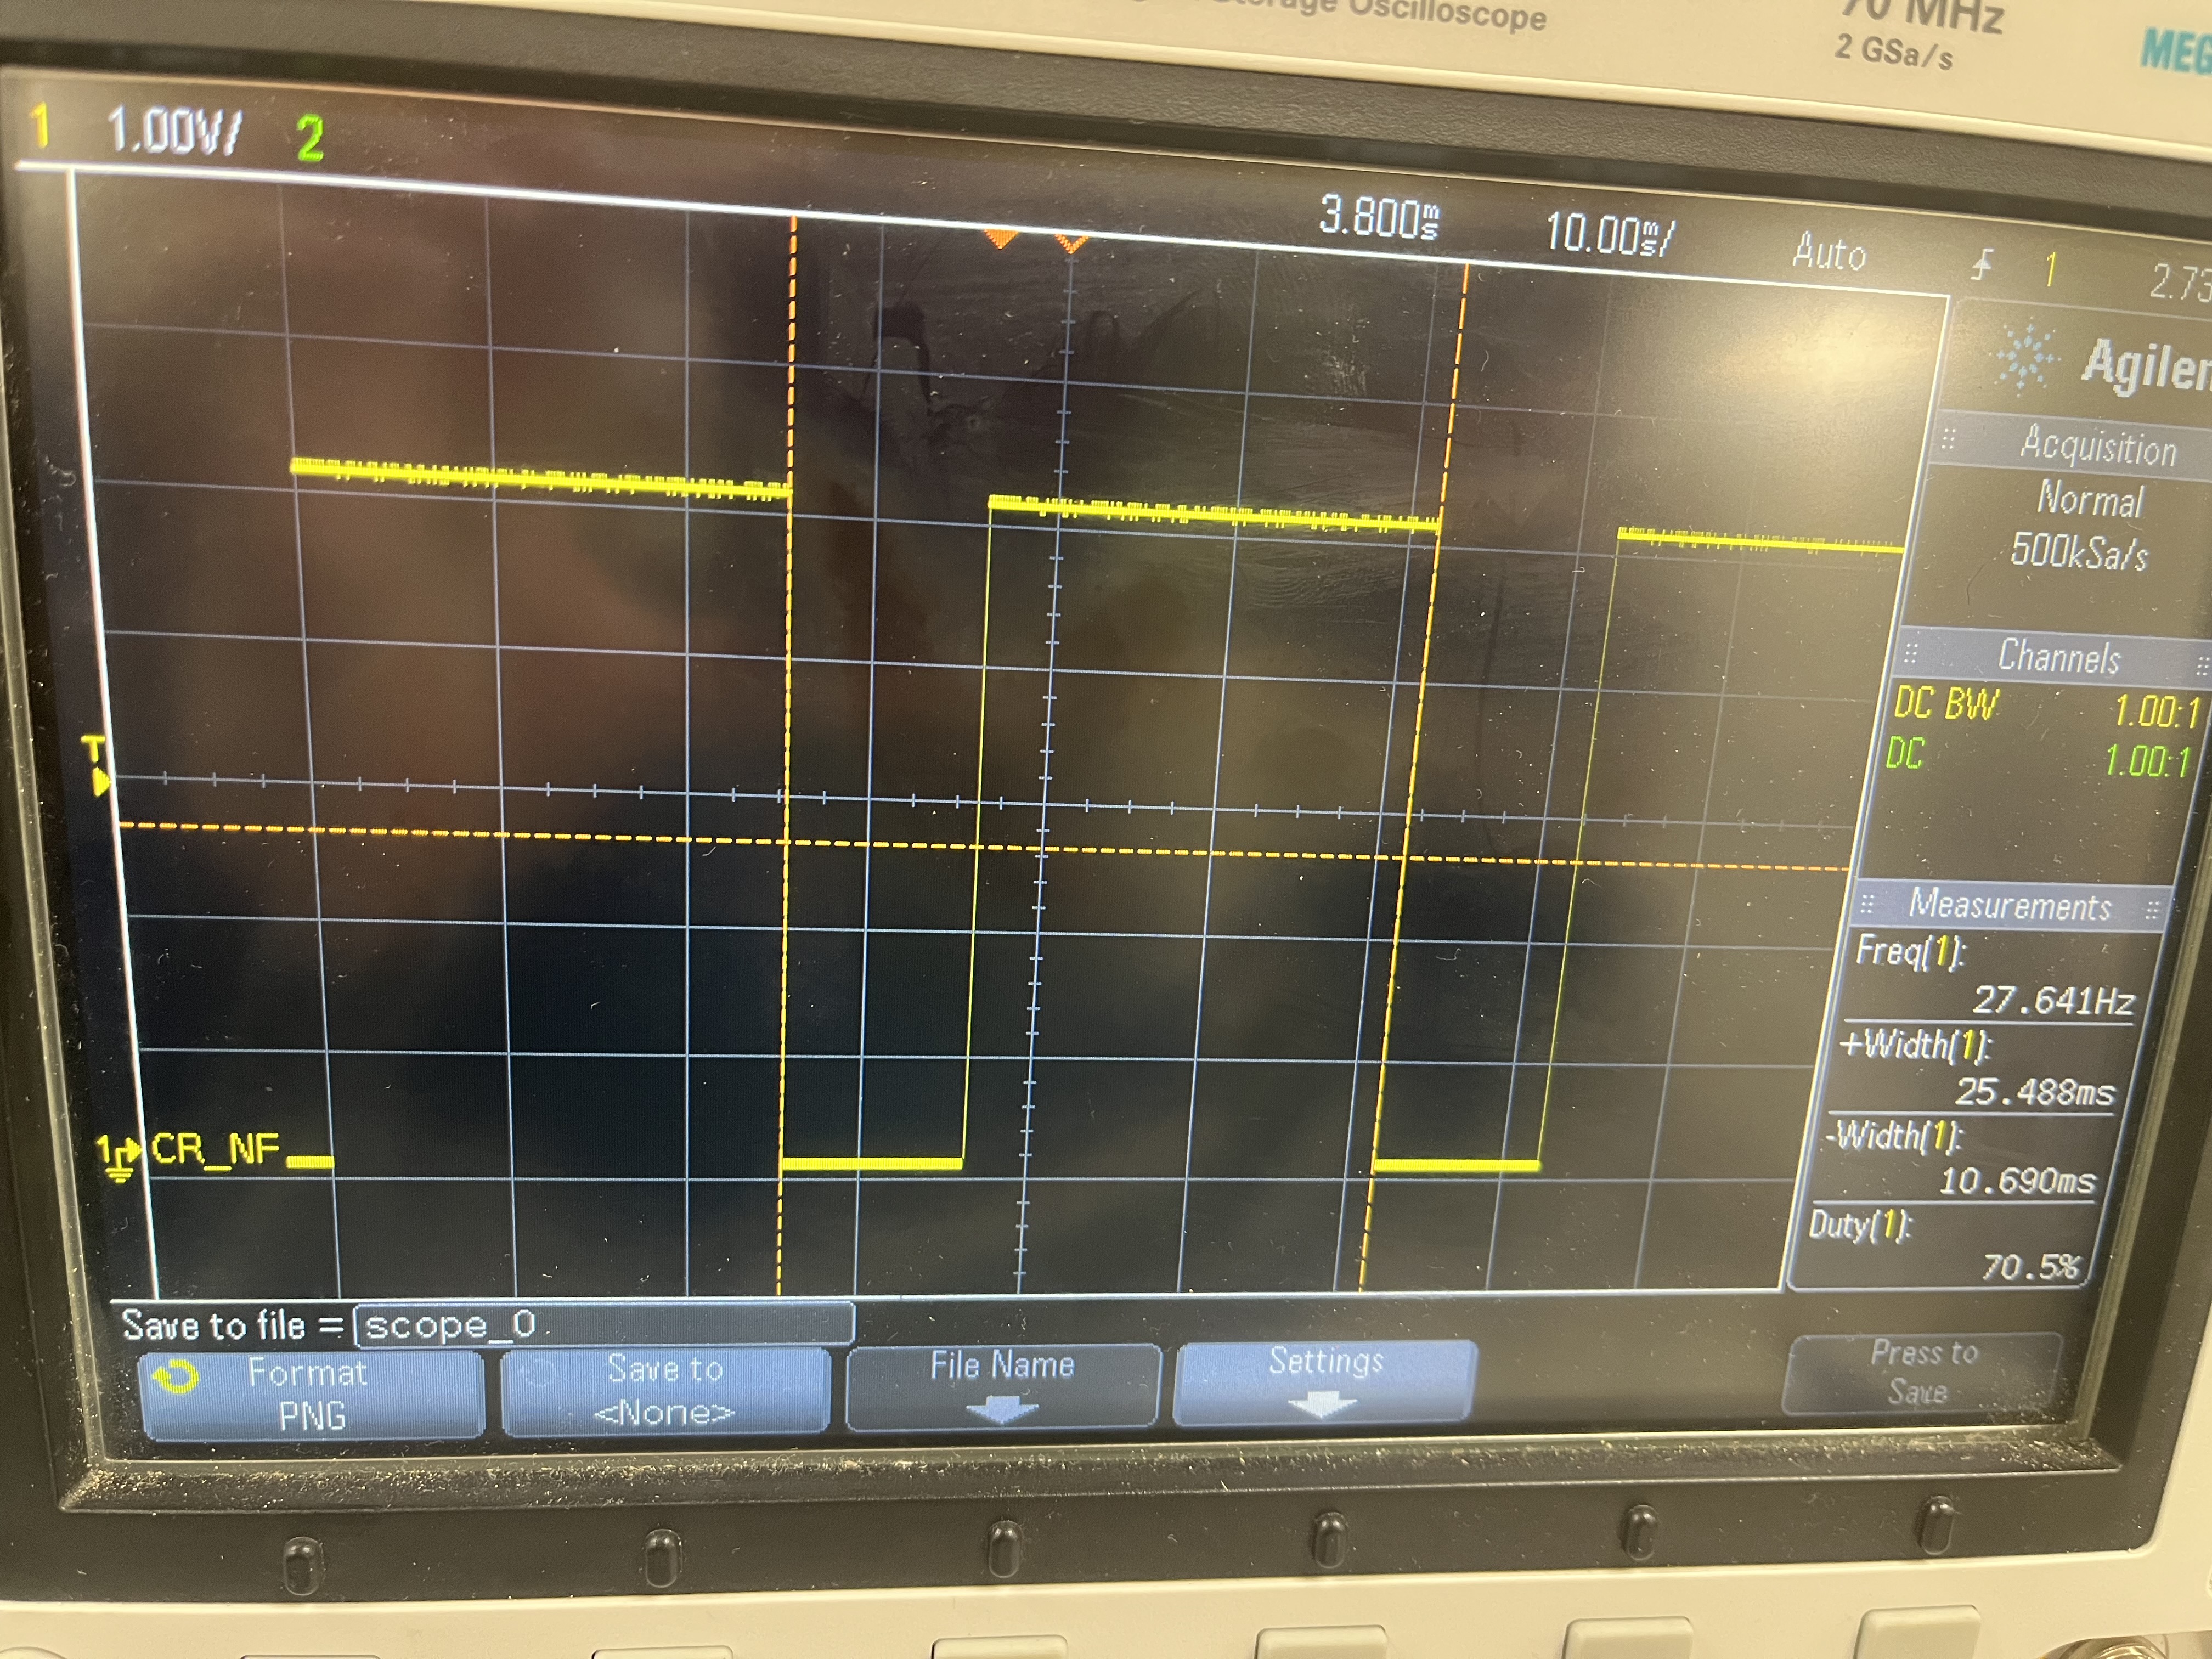Click the horizontal orange dashed Y cursor
This screenshot has height=1659, width=2212.
pyautogui.click(x=985, y=848)
